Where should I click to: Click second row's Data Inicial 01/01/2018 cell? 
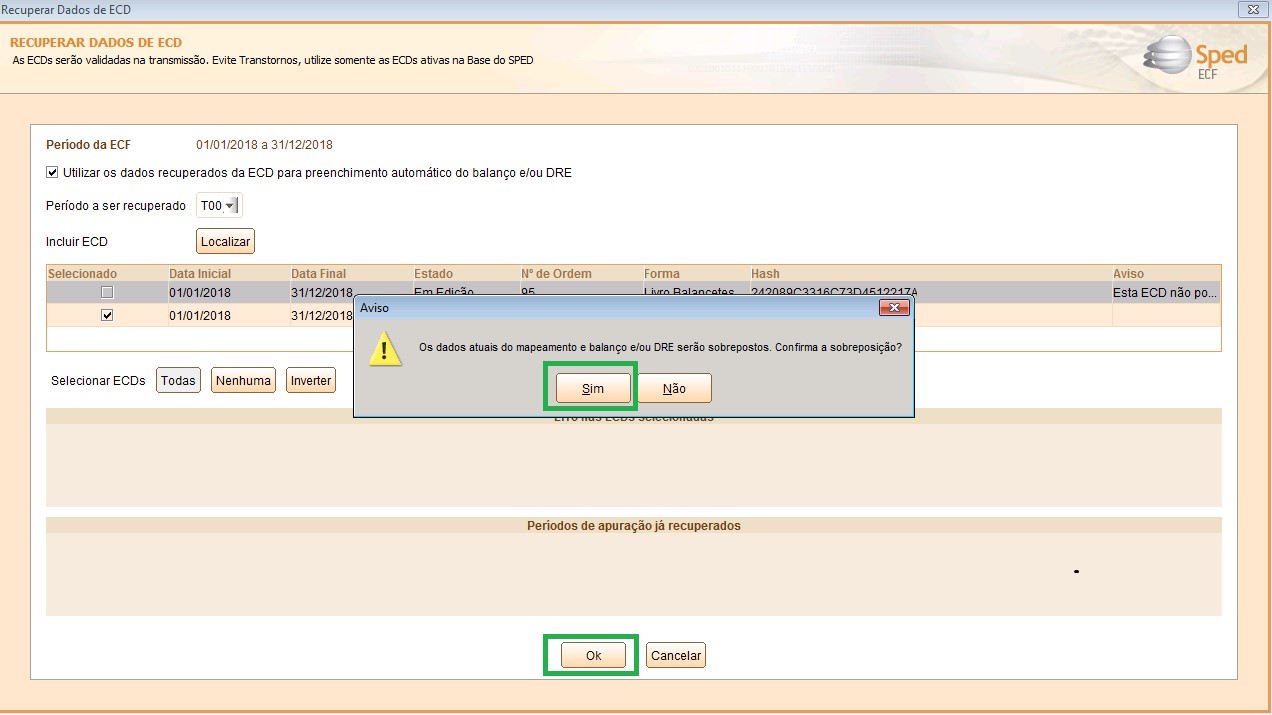click(228, 315)
